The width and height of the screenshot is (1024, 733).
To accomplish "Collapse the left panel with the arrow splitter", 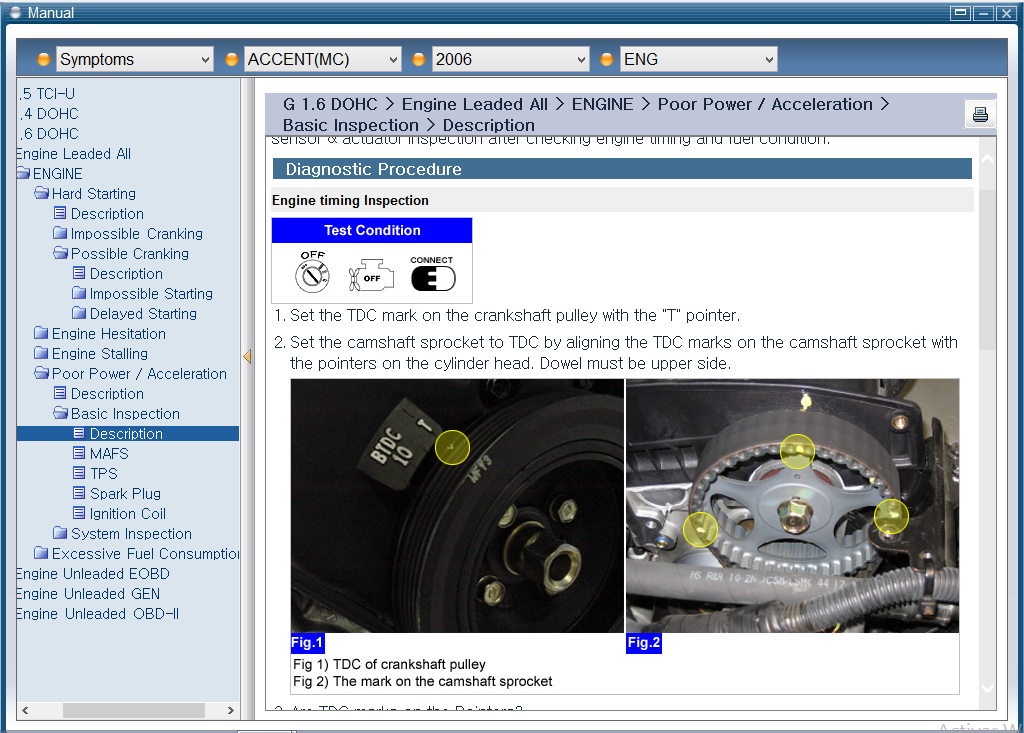I will [x=247, y=356].
